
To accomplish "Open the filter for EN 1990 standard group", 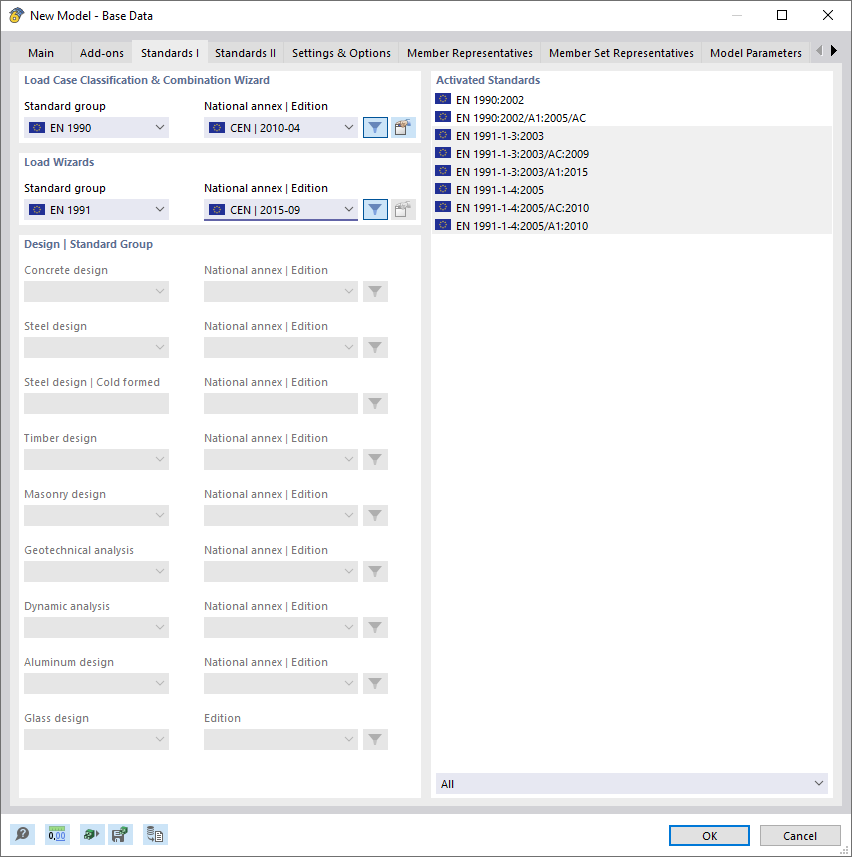I will point(375,127).
